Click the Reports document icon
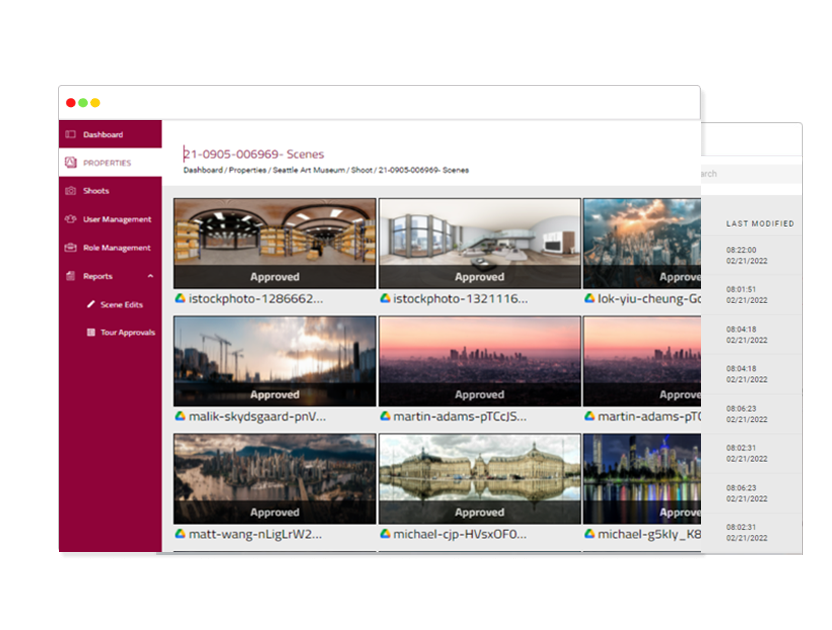832x630 pixels. pyautogui.click(x=70, y=276)
